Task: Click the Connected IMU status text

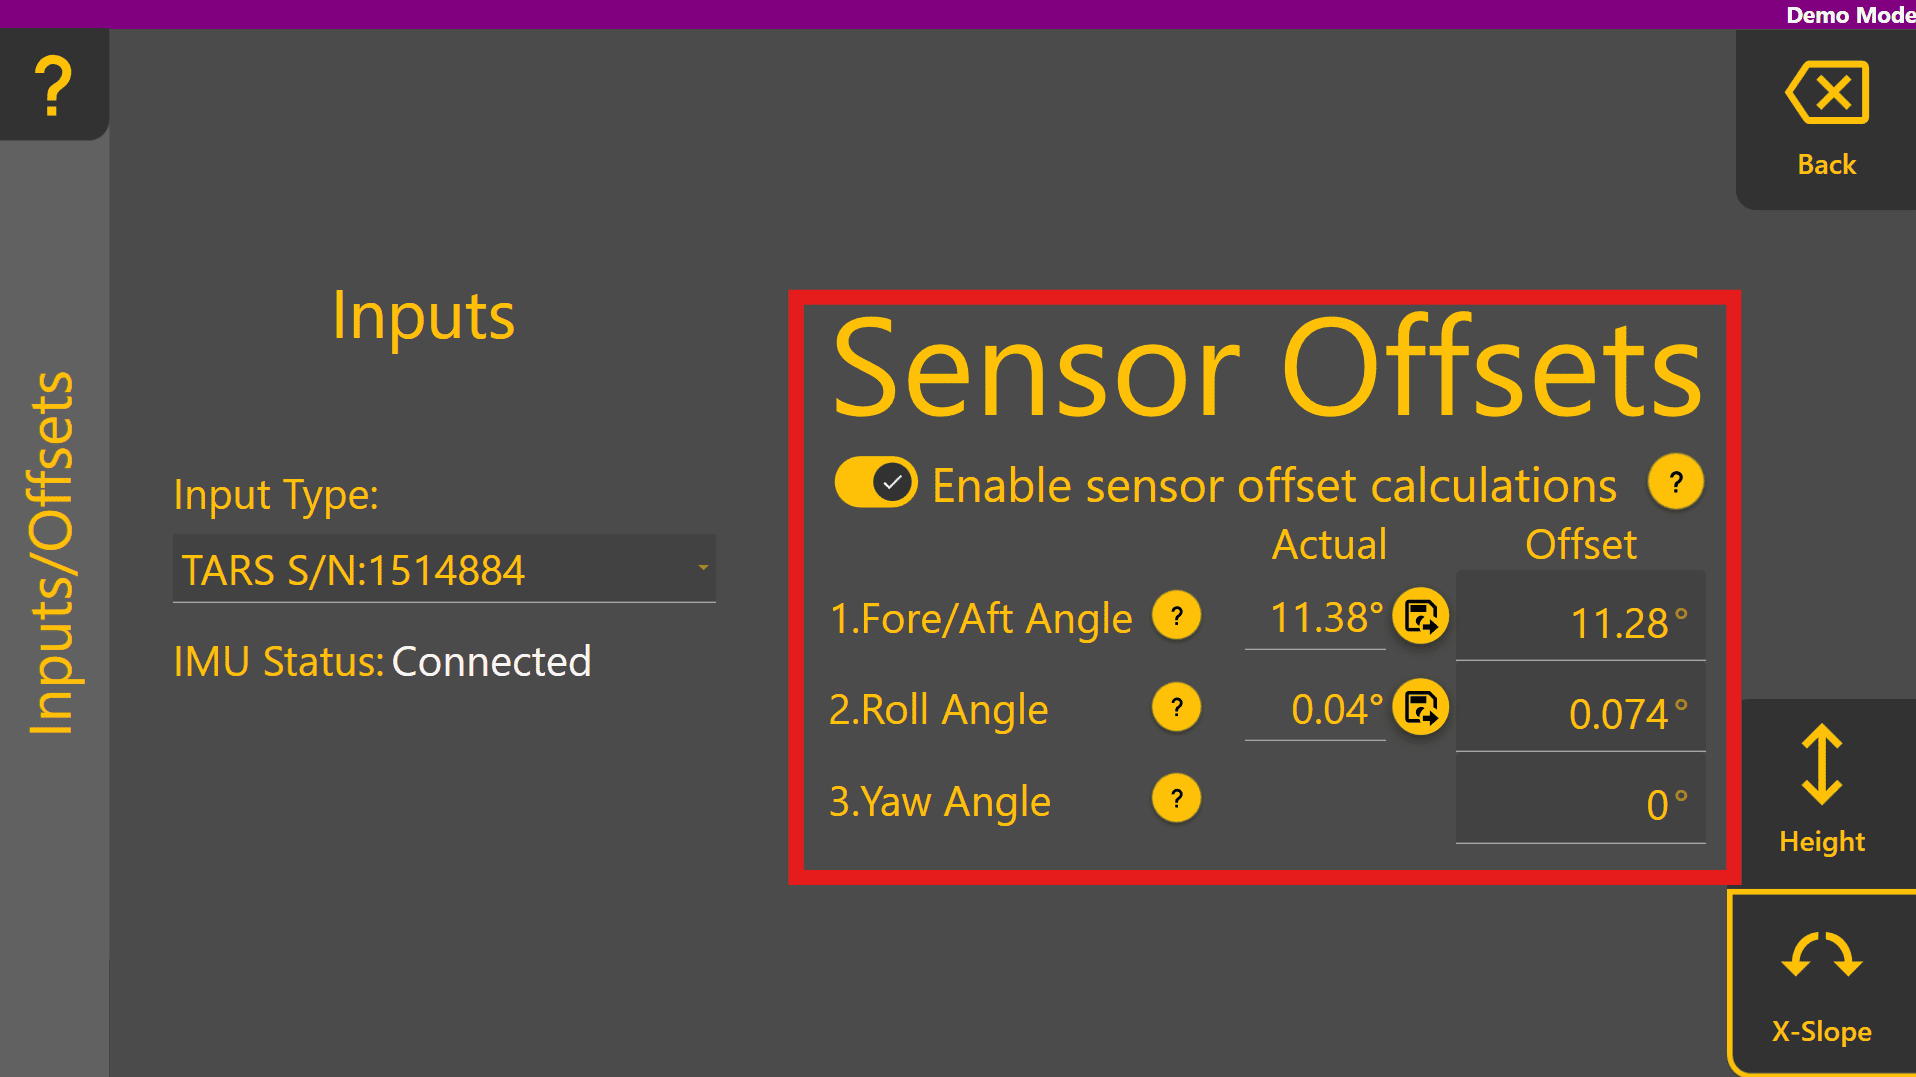Action: tap(491, 662)
